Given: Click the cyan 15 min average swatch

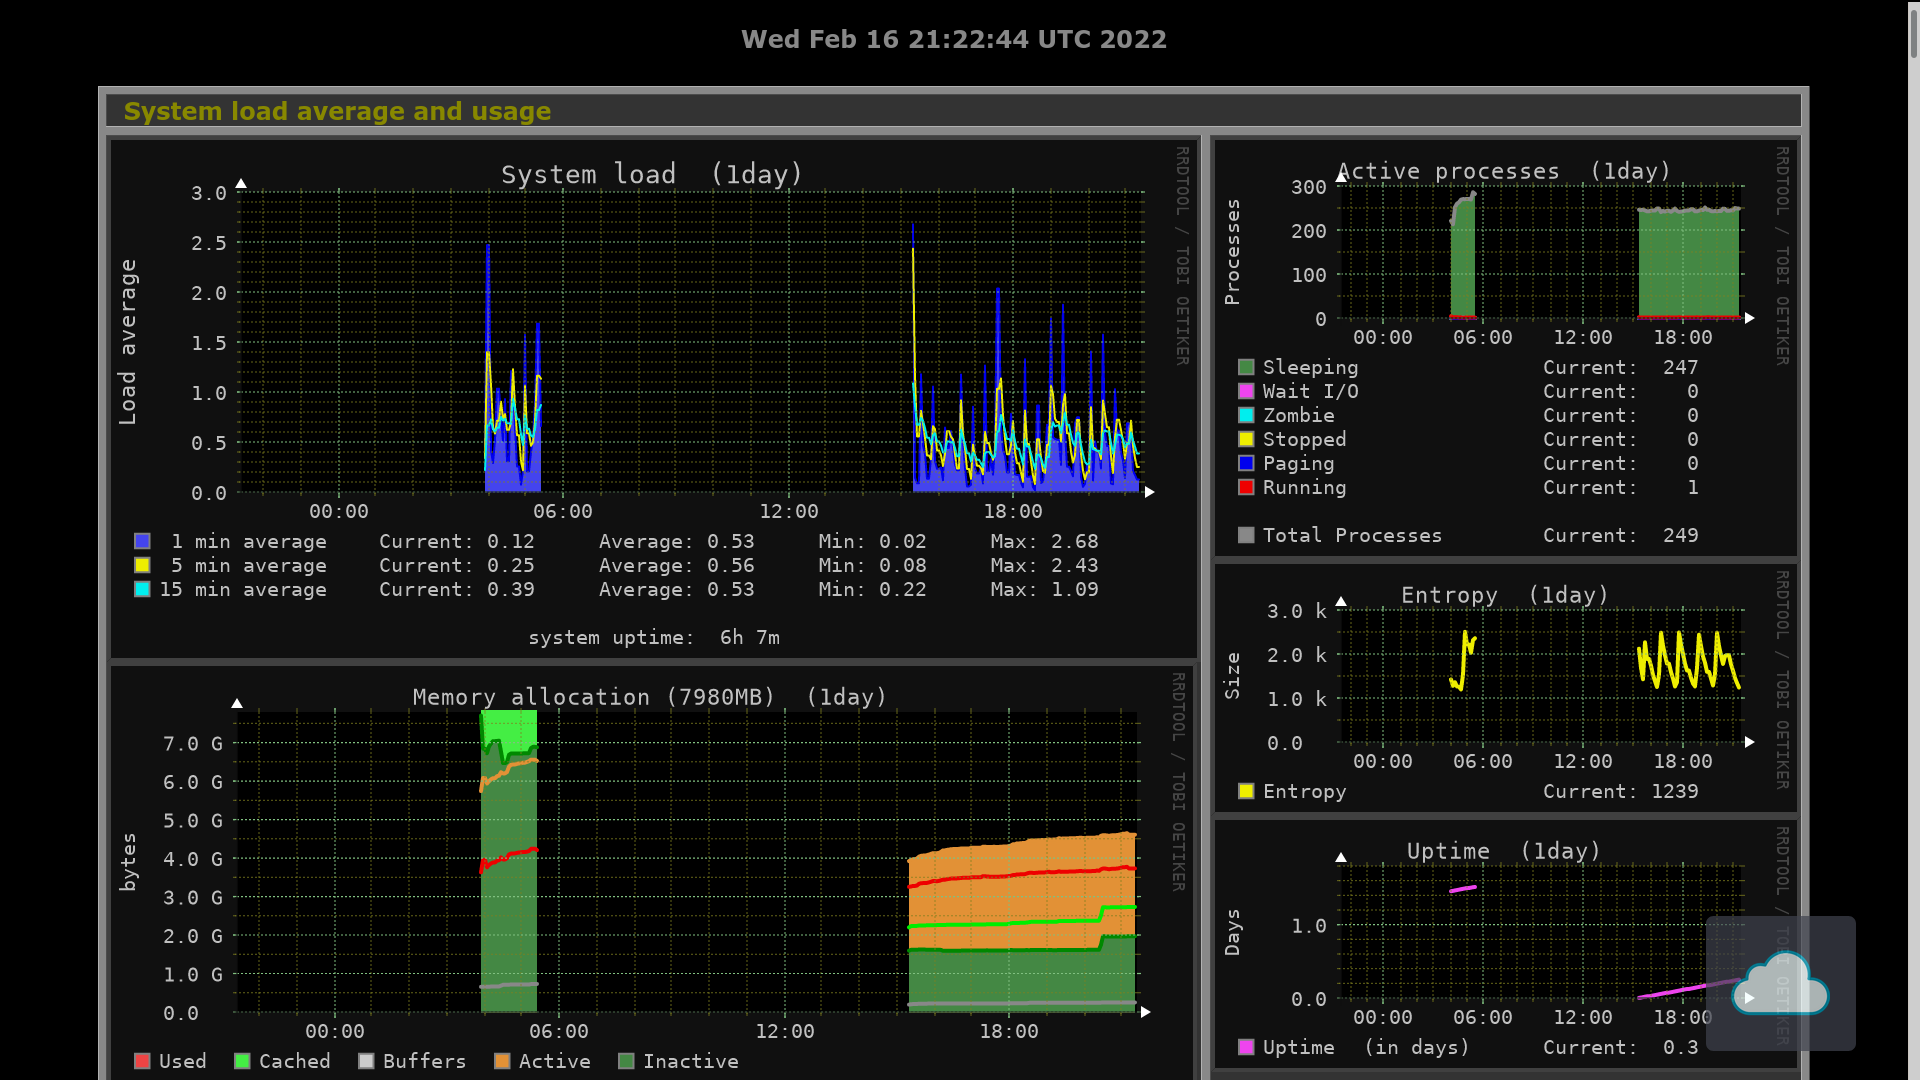Looking at the screenshot, I should 142,589.
